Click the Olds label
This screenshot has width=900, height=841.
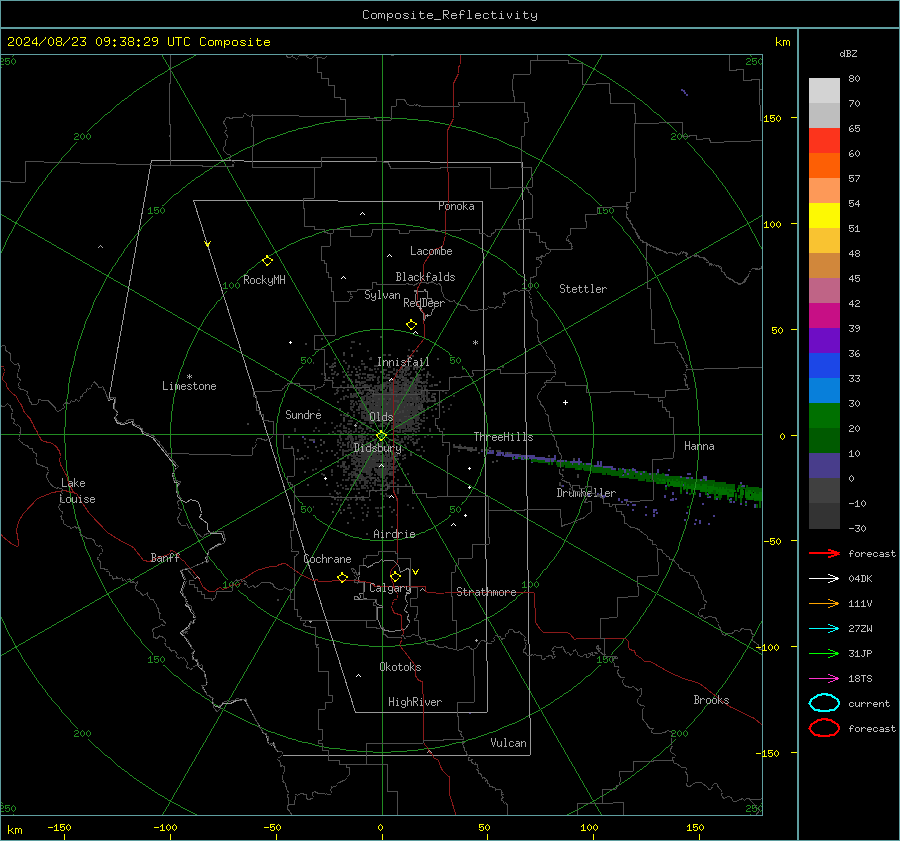pos(381,417)
